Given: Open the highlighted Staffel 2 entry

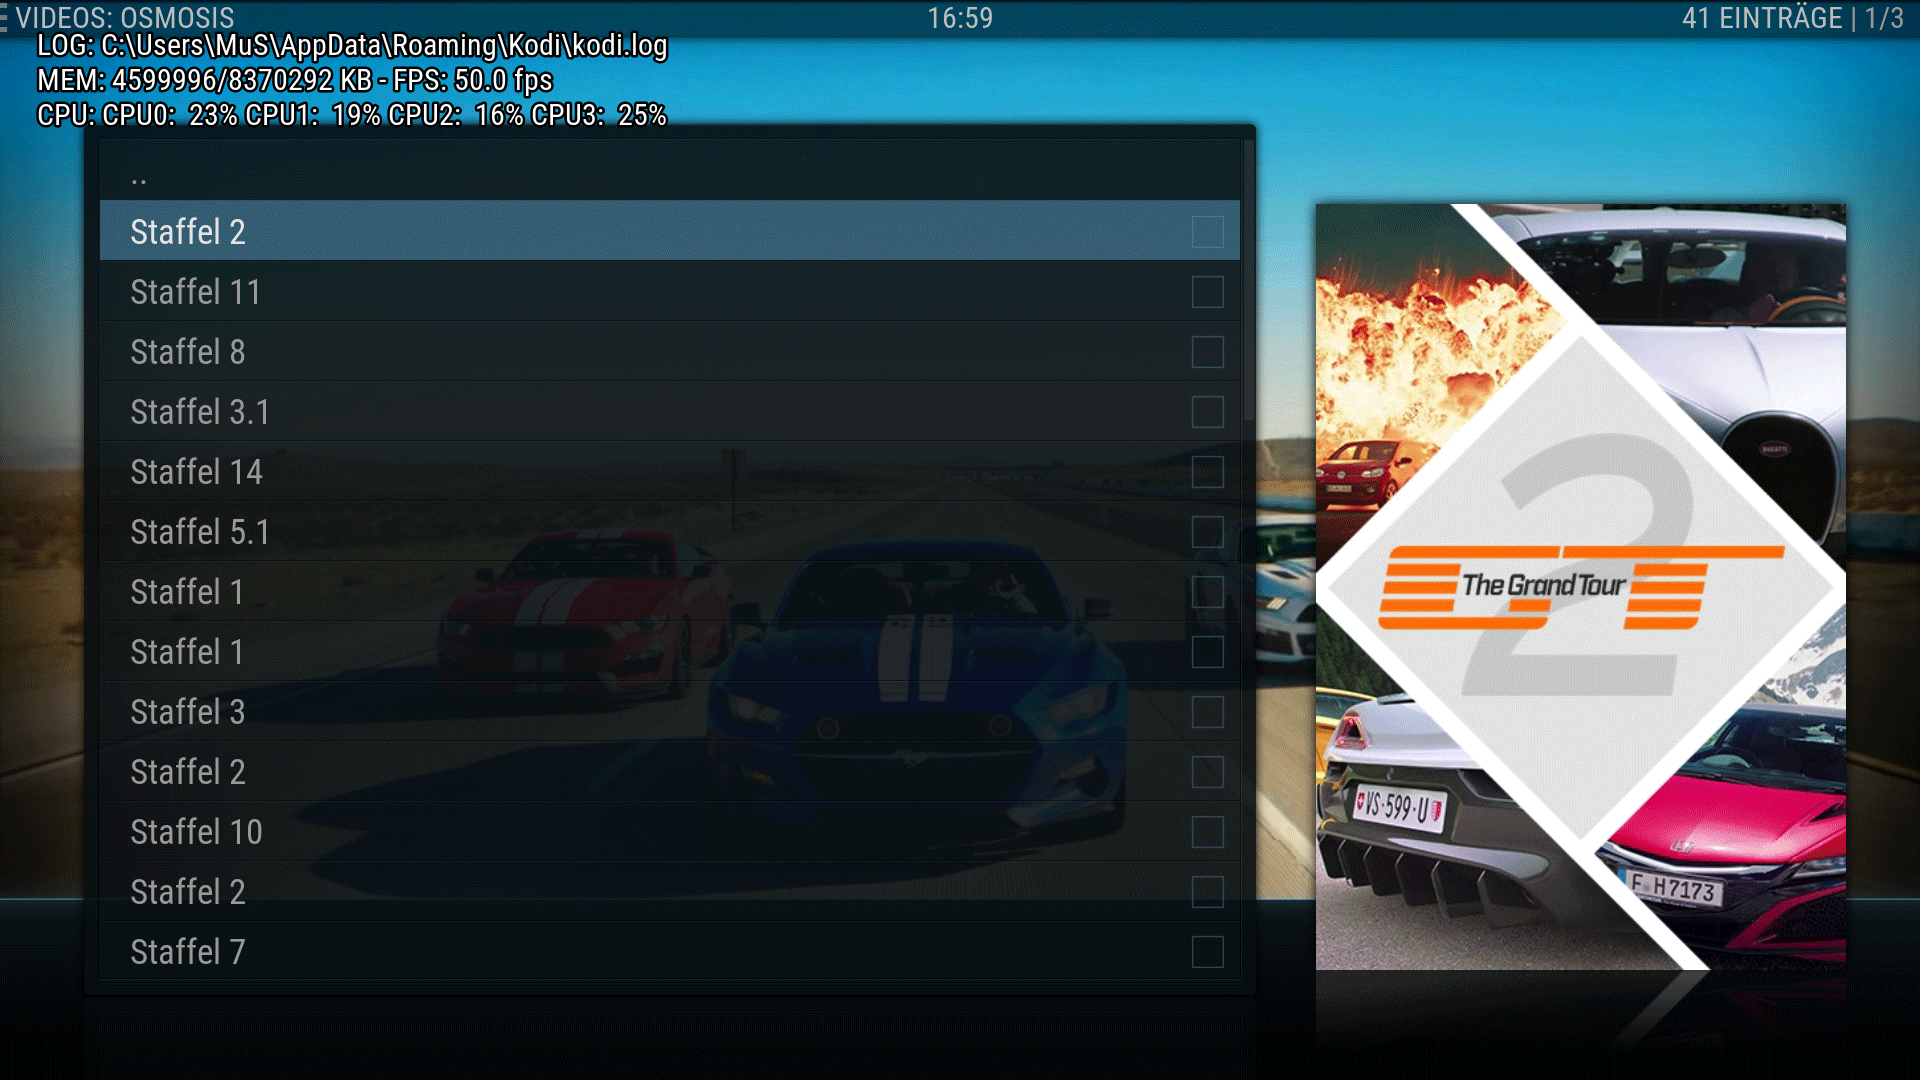Looking at the screenshot, I should tap(670, 231).
